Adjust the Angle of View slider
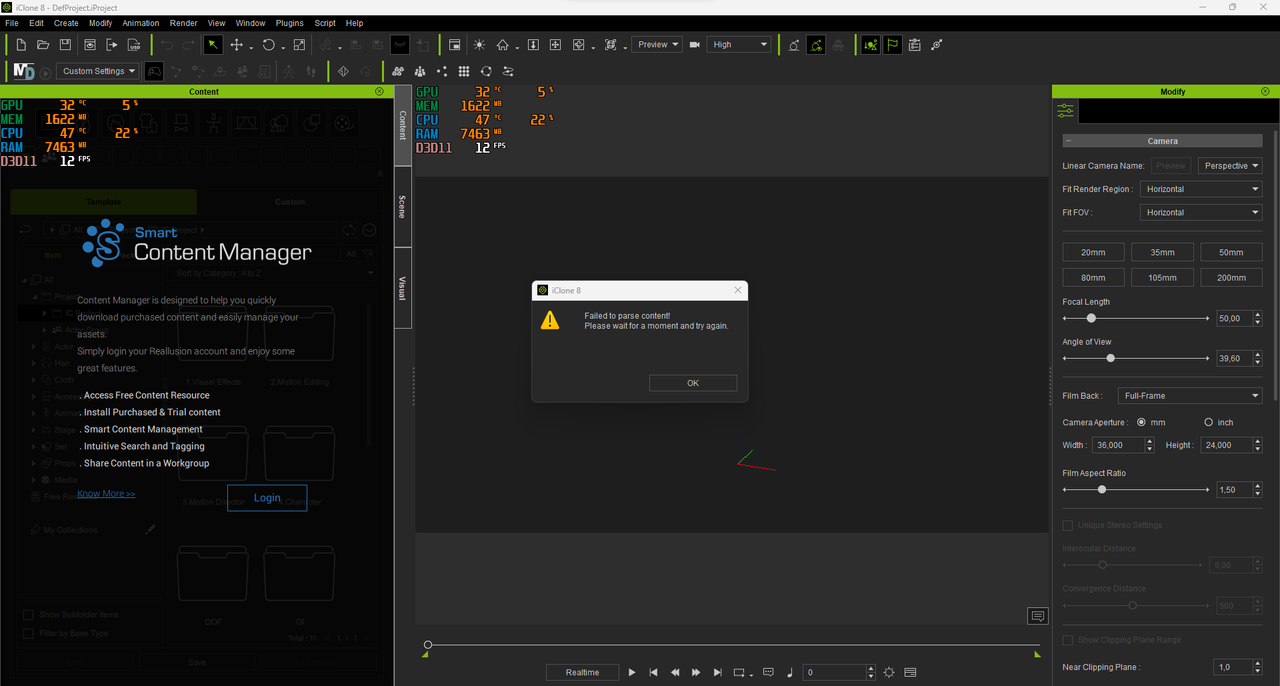The image size is (1280, 686). [x=1136, y=358]
